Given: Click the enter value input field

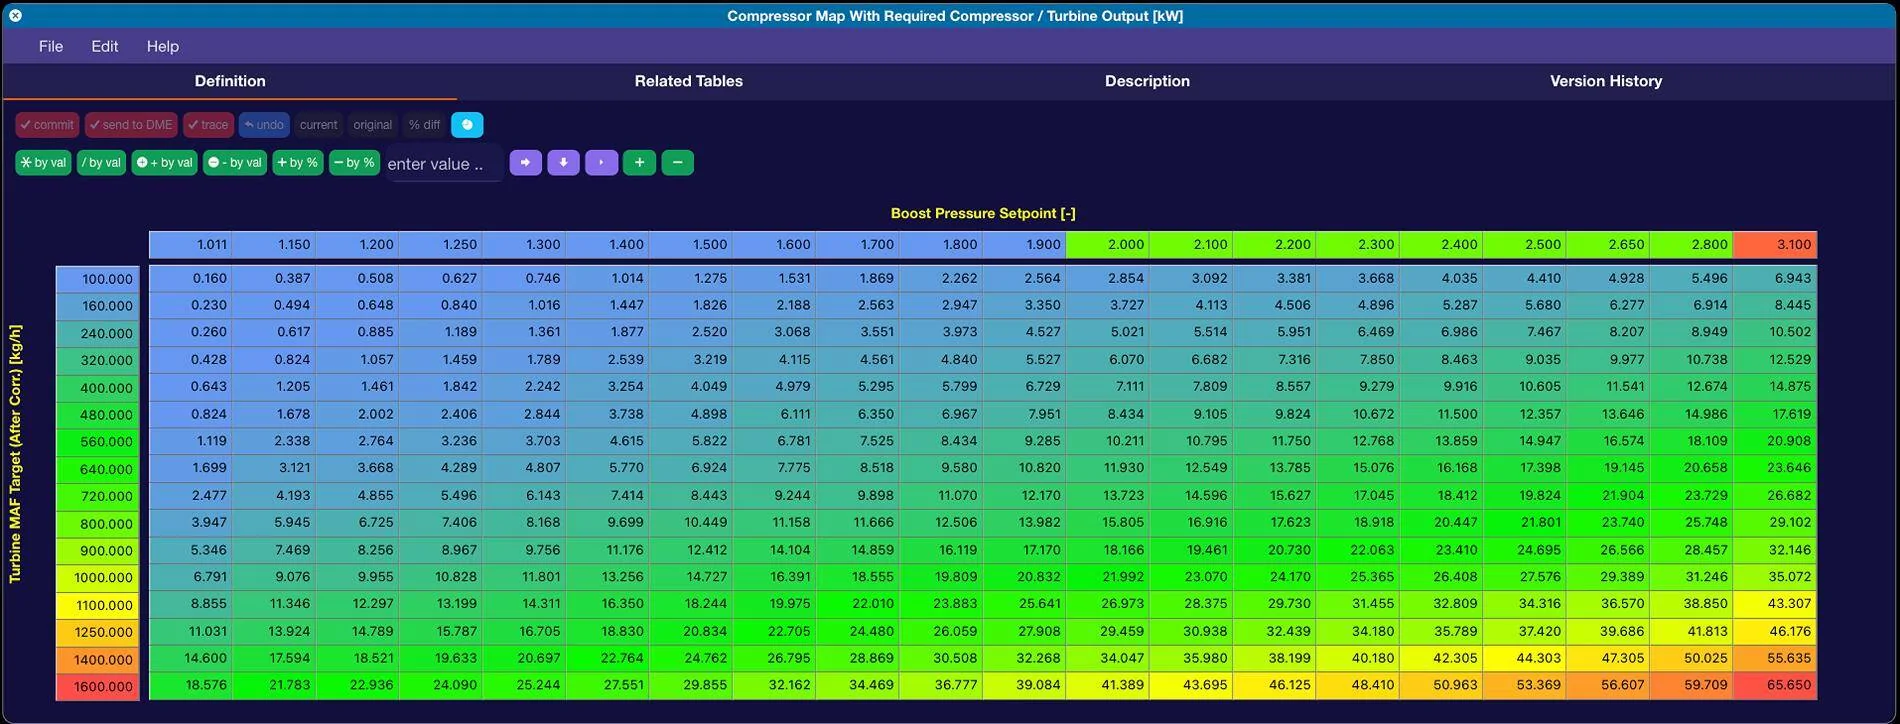Looking at the screenshot, I should (x=443, y=164).
